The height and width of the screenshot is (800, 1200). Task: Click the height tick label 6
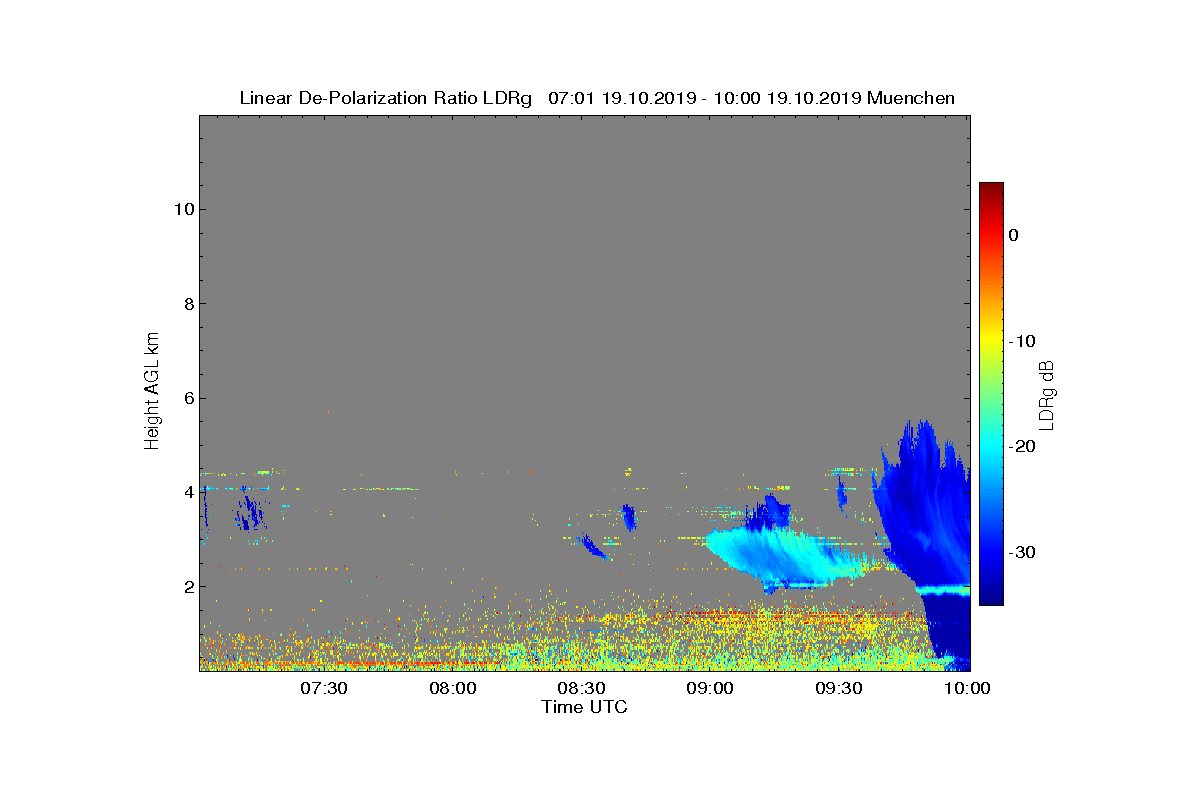(x=187, y=398)
